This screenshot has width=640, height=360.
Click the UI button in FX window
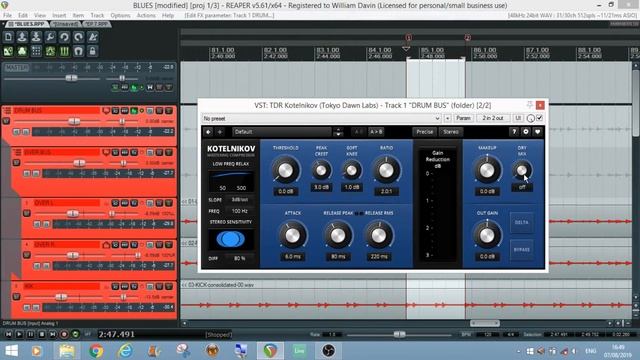pos(518,118)
